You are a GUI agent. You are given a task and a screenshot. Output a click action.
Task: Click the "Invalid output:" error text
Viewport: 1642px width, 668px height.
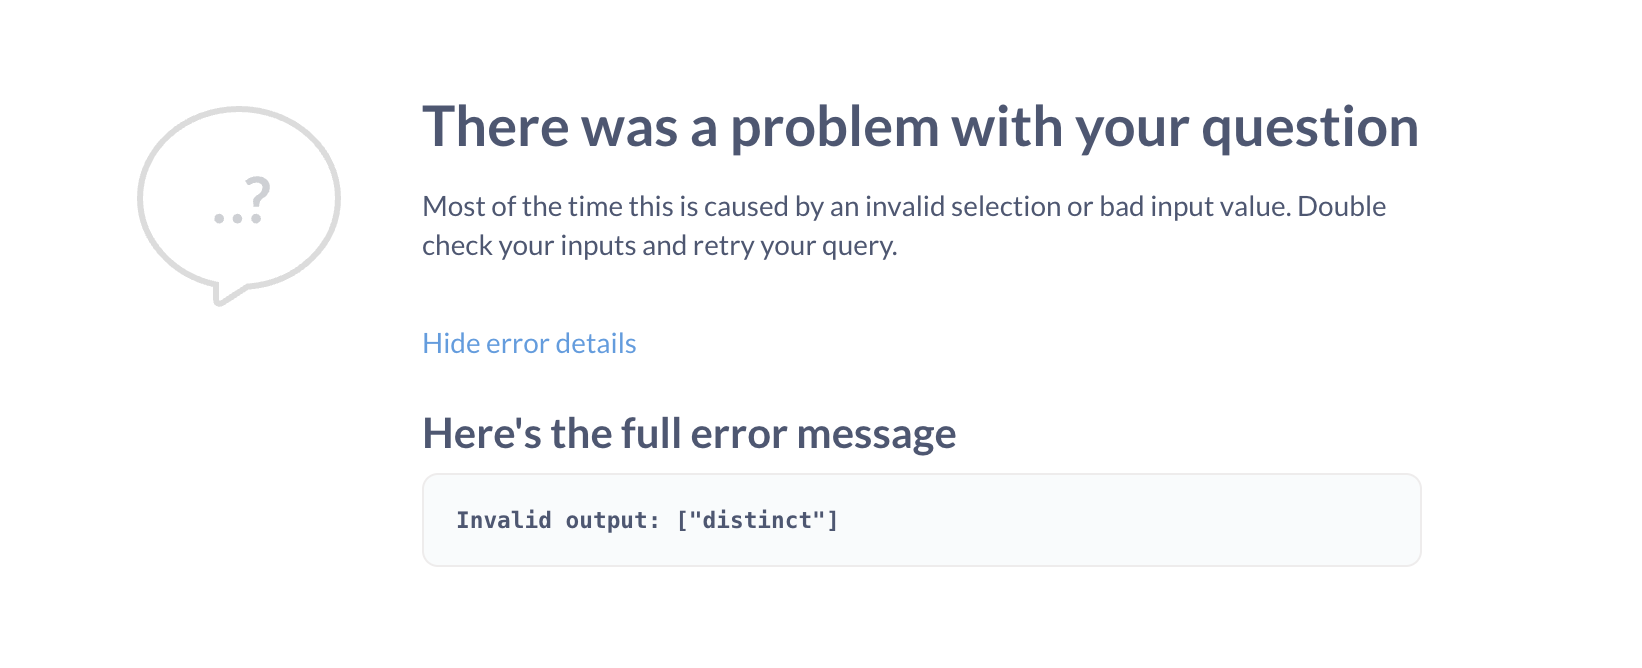(x=557, y=520)
